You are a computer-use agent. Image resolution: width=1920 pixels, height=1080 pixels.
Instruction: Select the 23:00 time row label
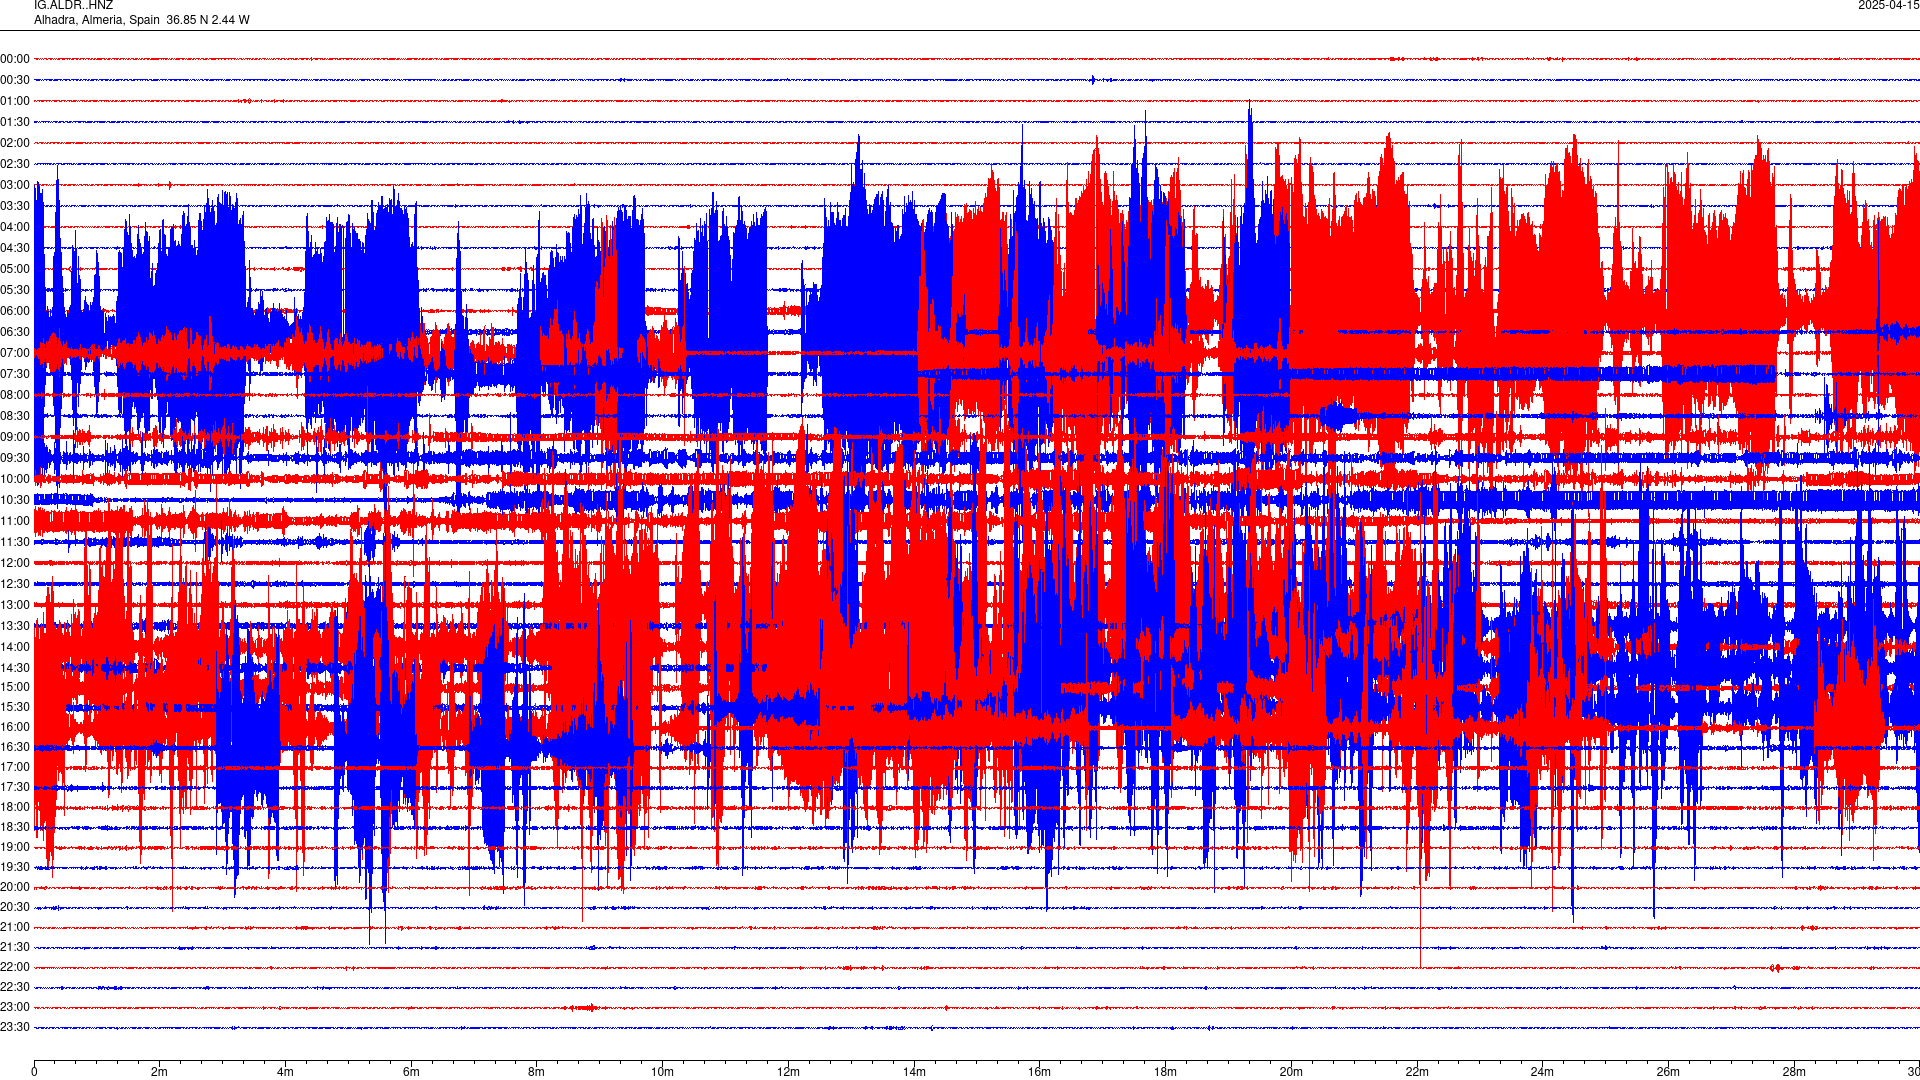[15, 1007]
